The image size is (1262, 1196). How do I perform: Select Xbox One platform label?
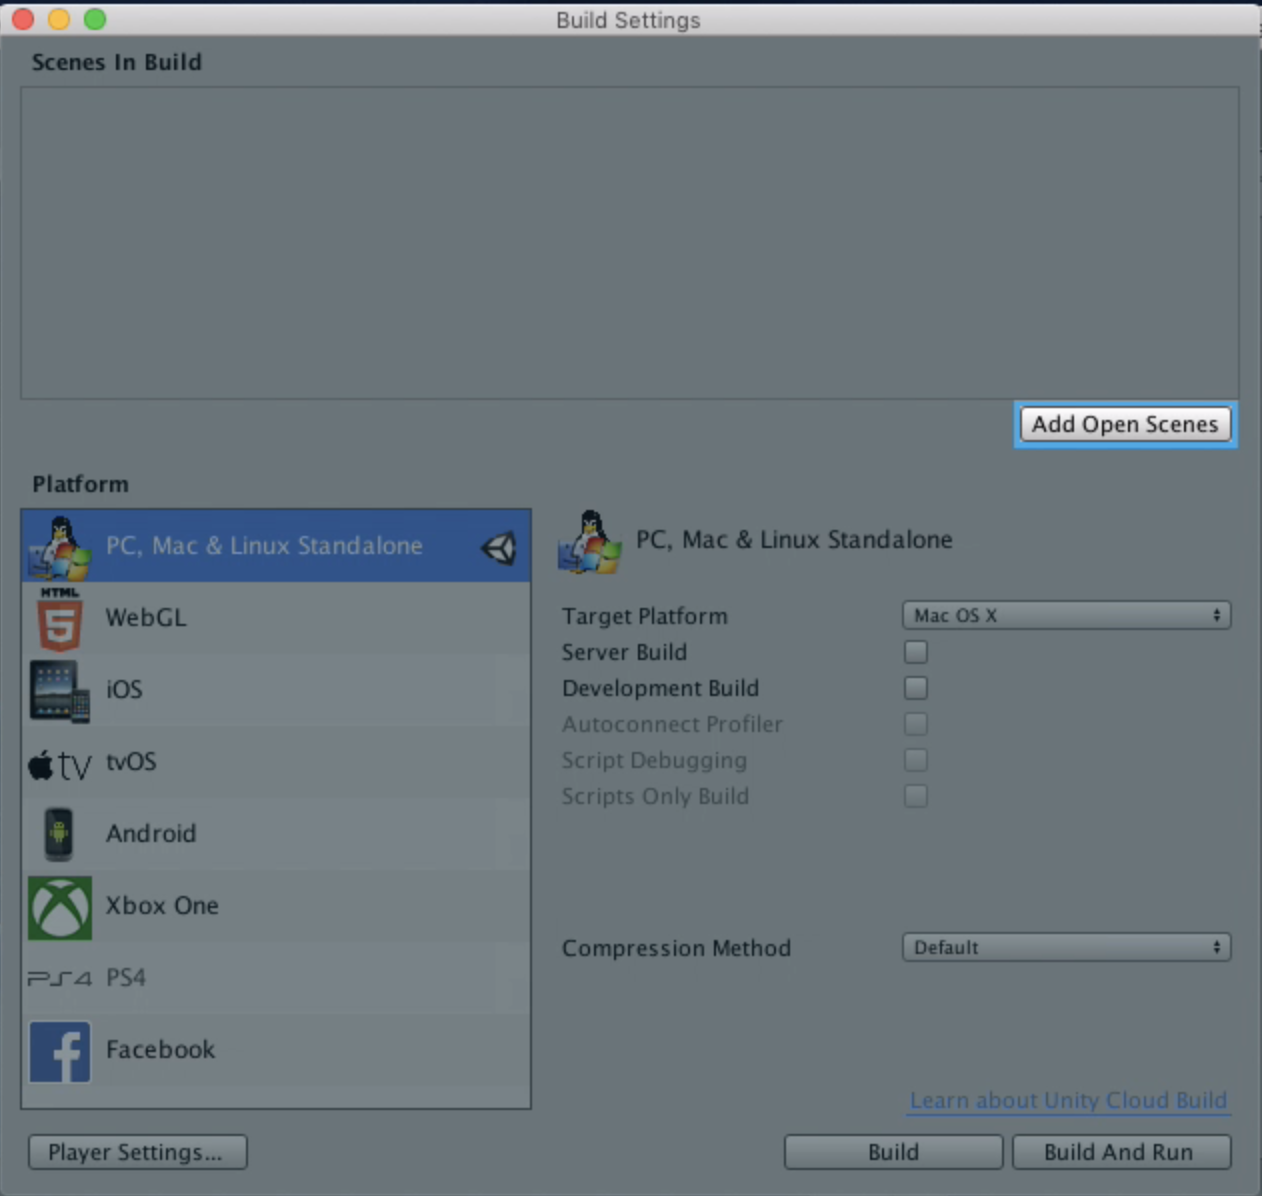(x=162, y=905)
